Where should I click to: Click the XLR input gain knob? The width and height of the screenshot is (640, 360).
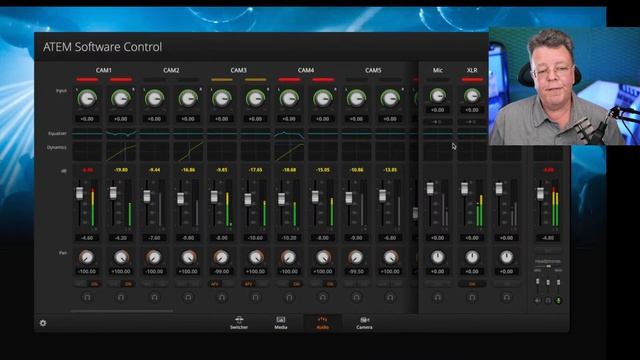(x=472, y=96)
